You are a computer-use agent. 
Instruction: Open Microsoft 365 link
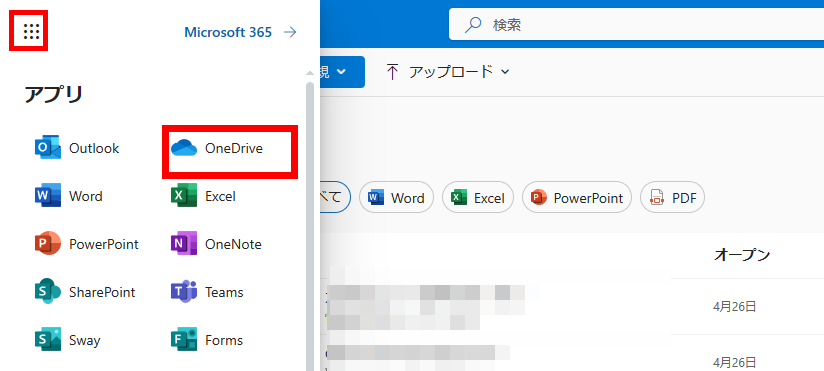(x=240, y=33)
